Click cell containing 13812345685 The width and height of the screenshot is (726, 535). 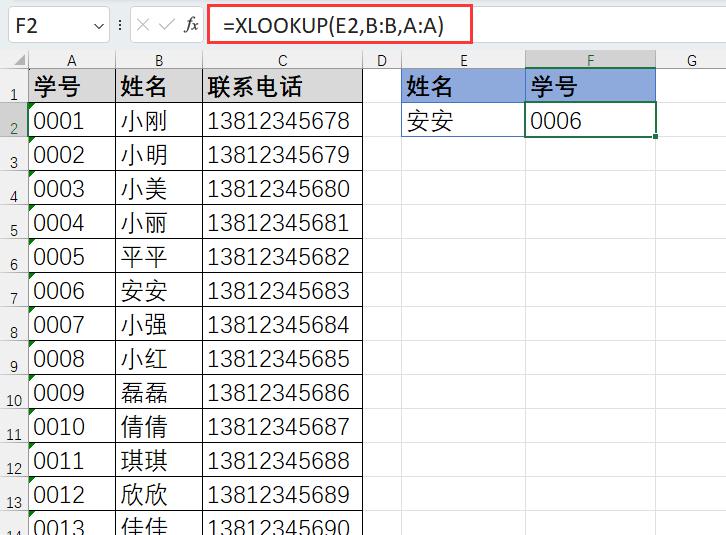(x=282, y=358)
